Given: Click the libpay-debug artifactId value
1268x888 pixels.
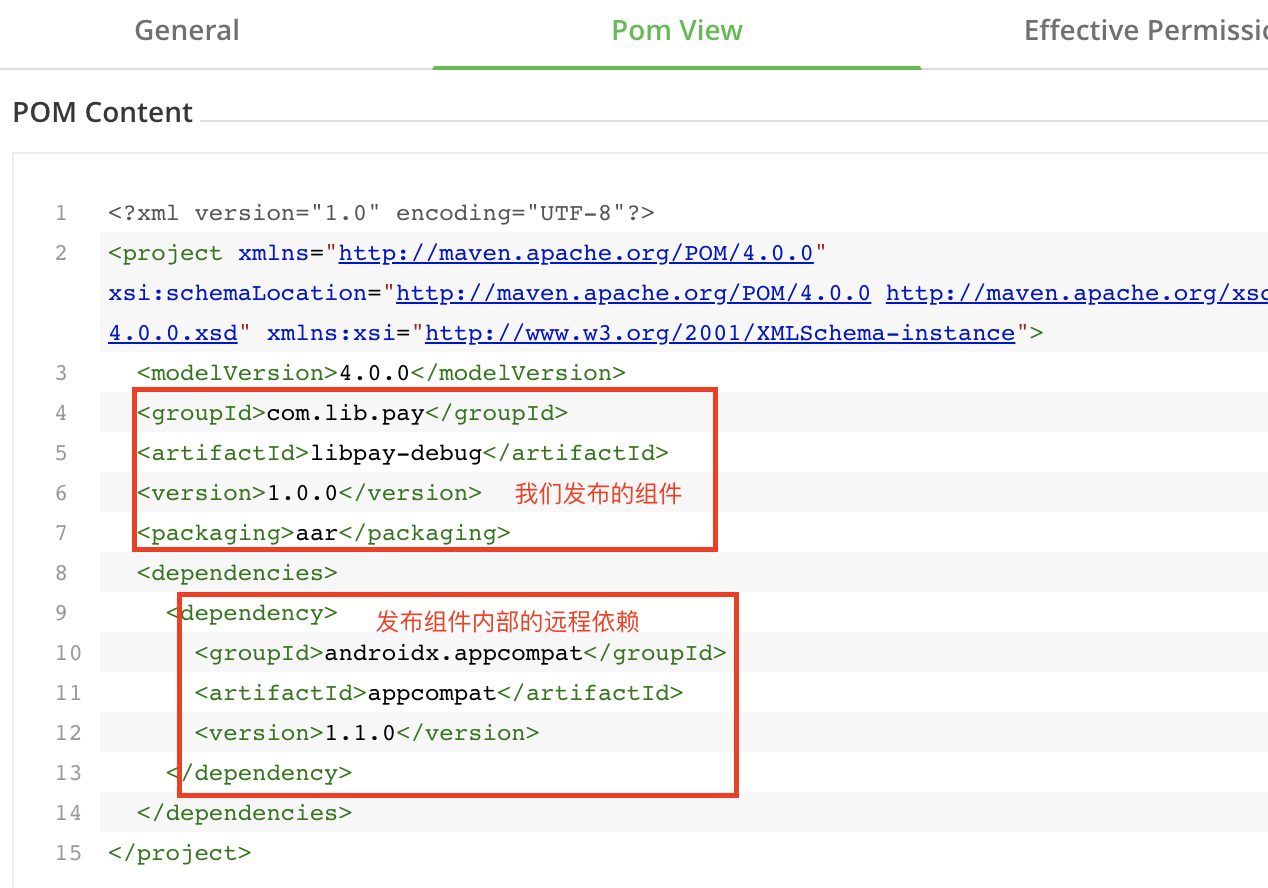Looking at the screenshot, I should pyautogui.click(x=396, y=453).
